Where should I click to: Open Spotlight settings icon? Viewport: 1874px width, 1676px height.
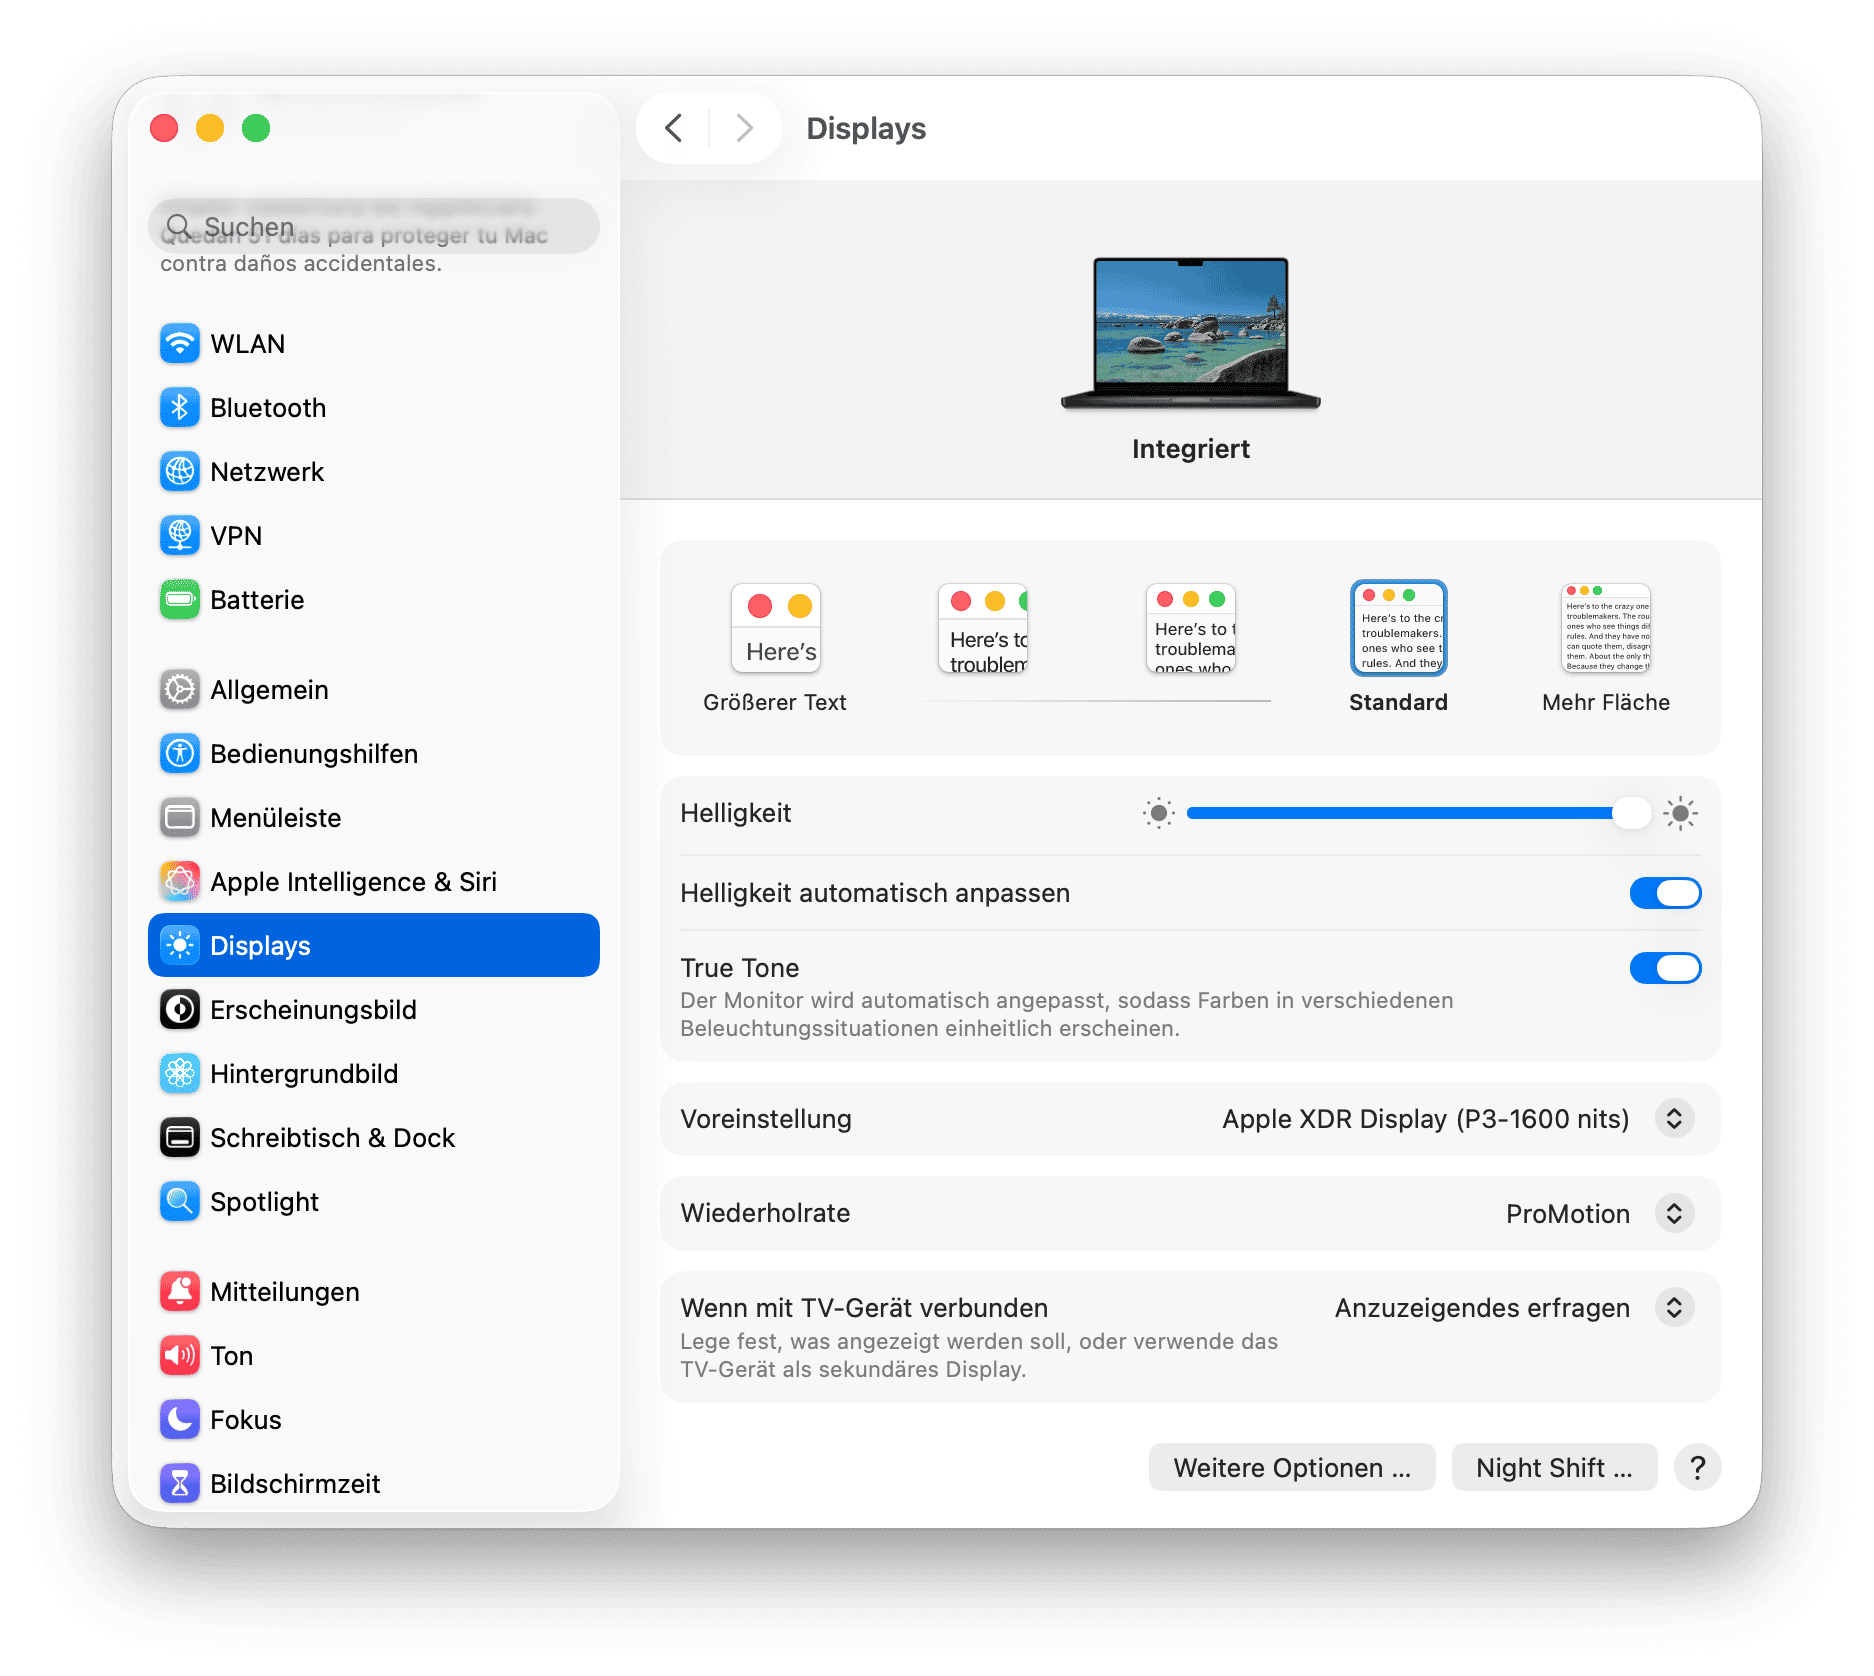tap(180, 1202)
